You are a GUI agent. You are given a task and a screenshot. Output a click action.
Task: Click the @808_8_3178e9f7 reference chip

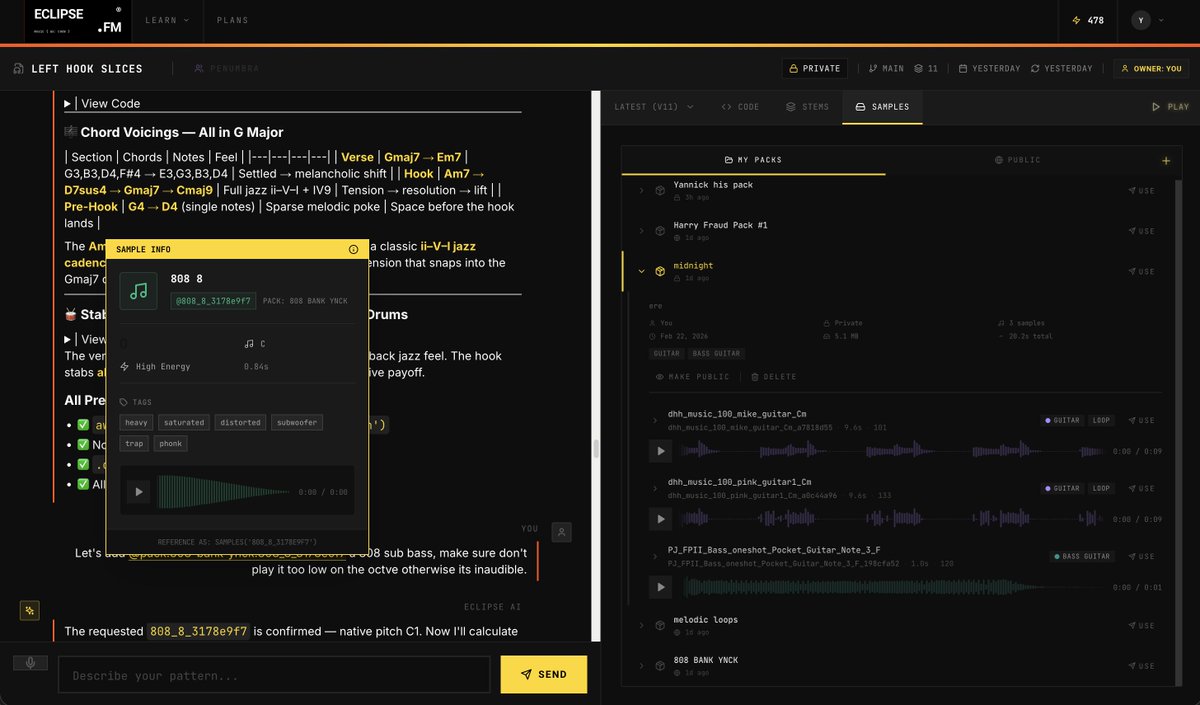pyautogui.click(x=213, y=300)
